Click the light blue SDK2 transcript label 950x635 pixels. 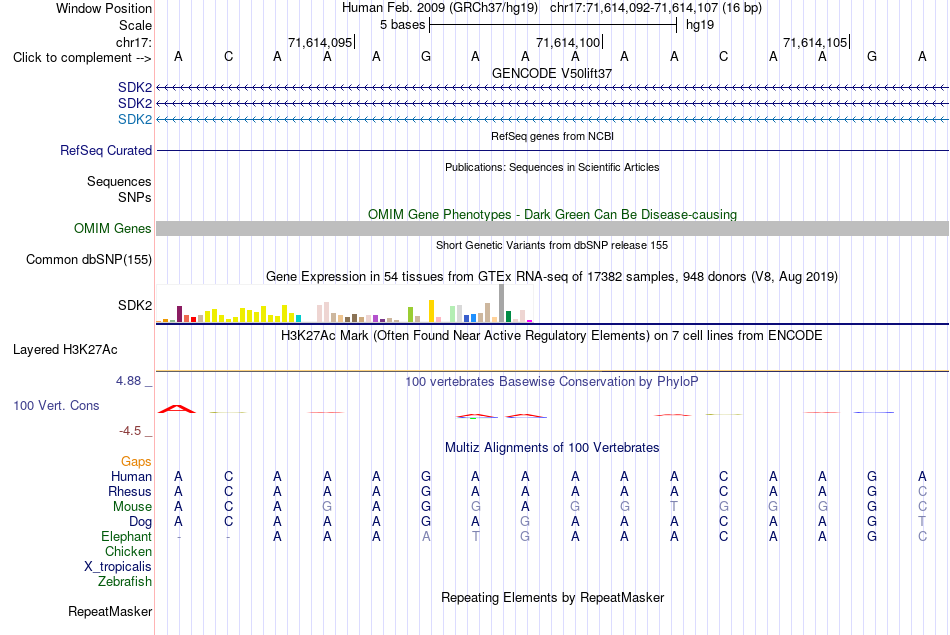[135, 119]
